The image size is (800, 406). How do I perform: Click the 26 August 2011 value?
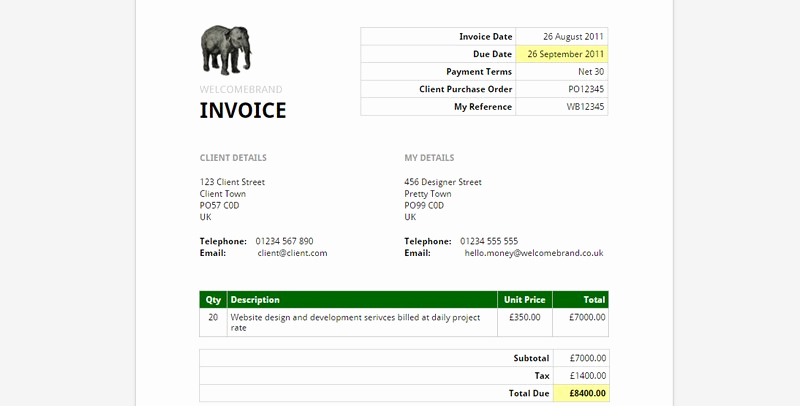coord(573,37)
